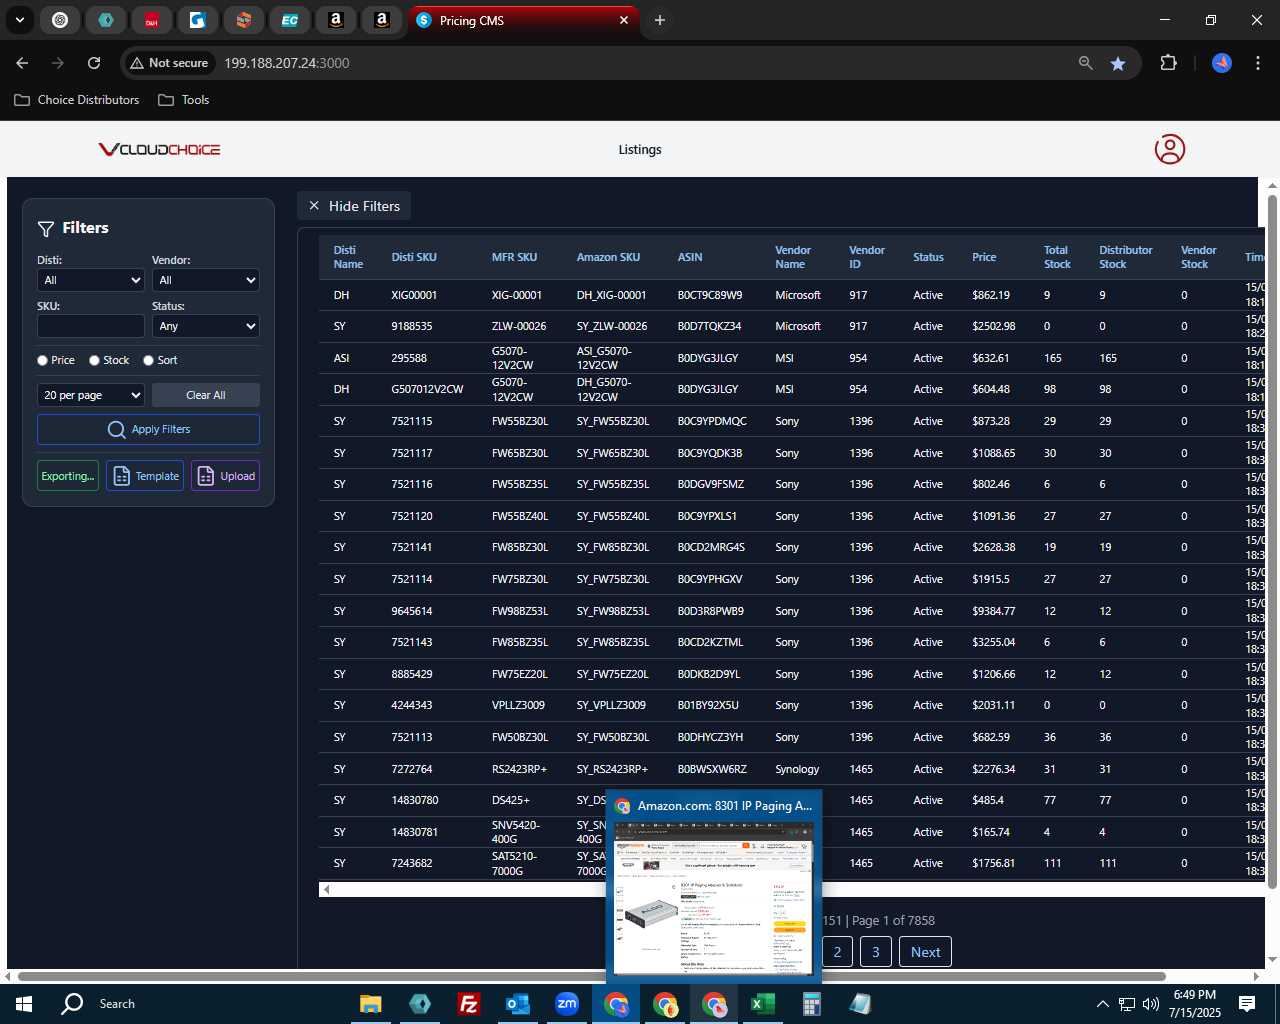This screenshot has width=1280, height=1024.
Task: Click the Total Stock column header
Action: click(x=1057, y=257)
